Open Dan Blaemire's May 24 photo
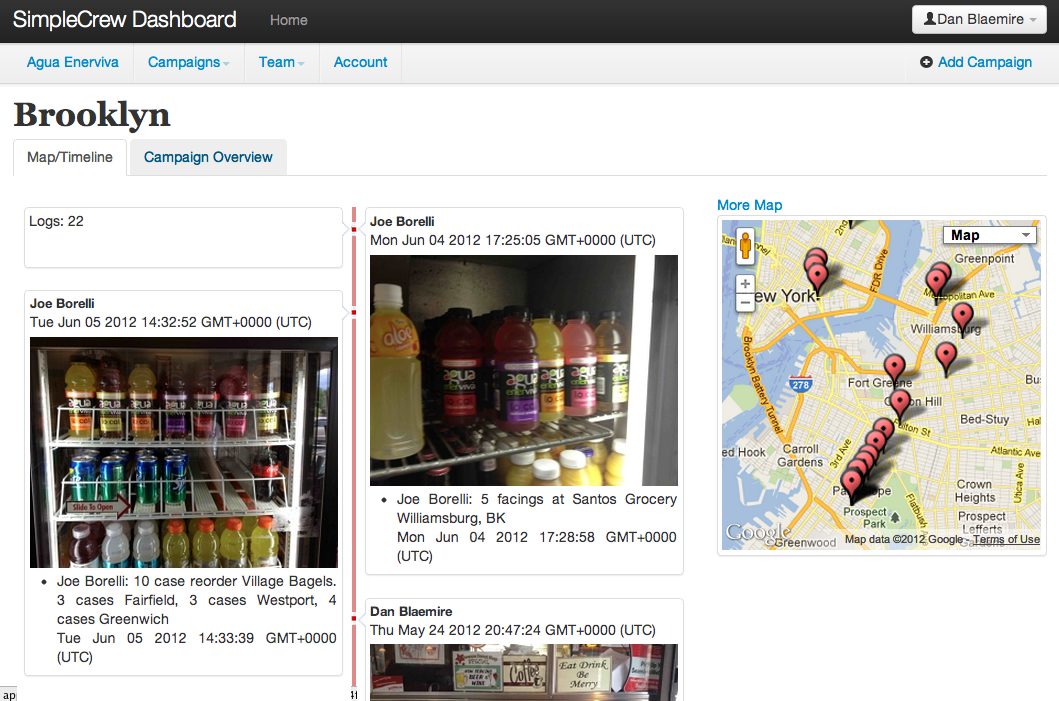 [523, 672]
